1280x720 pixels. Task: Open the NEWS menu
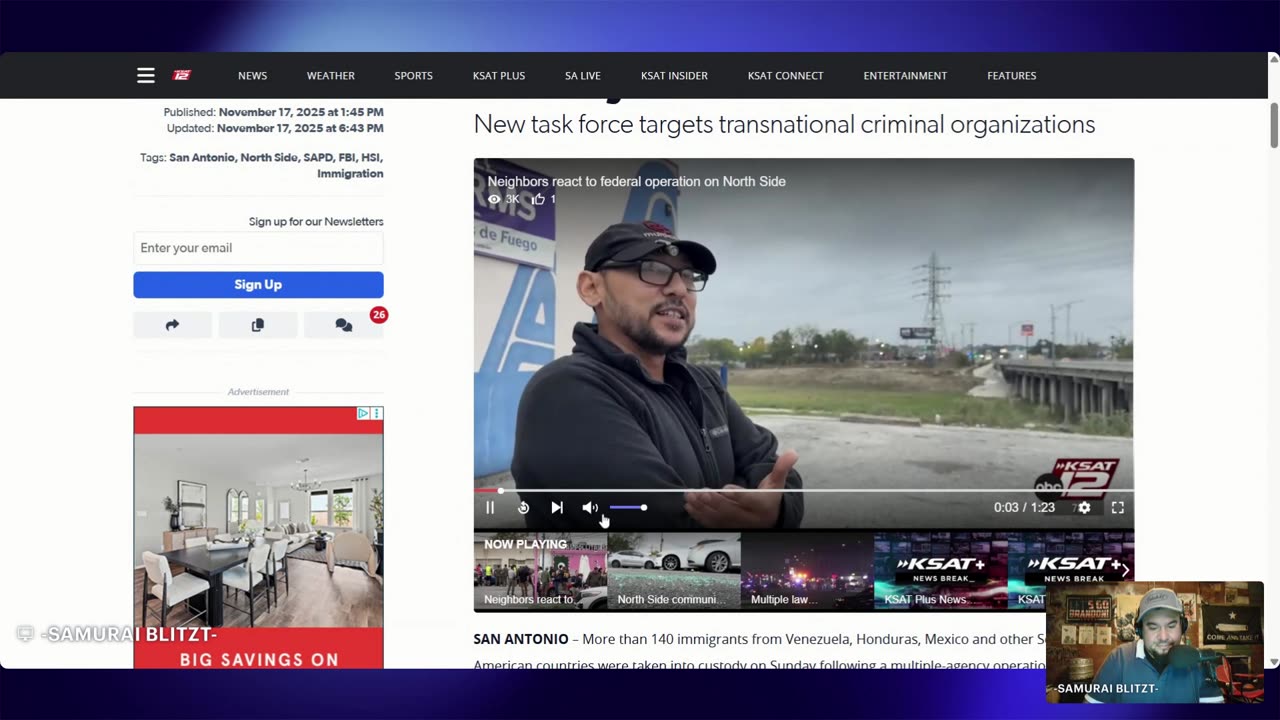[252, 76]
